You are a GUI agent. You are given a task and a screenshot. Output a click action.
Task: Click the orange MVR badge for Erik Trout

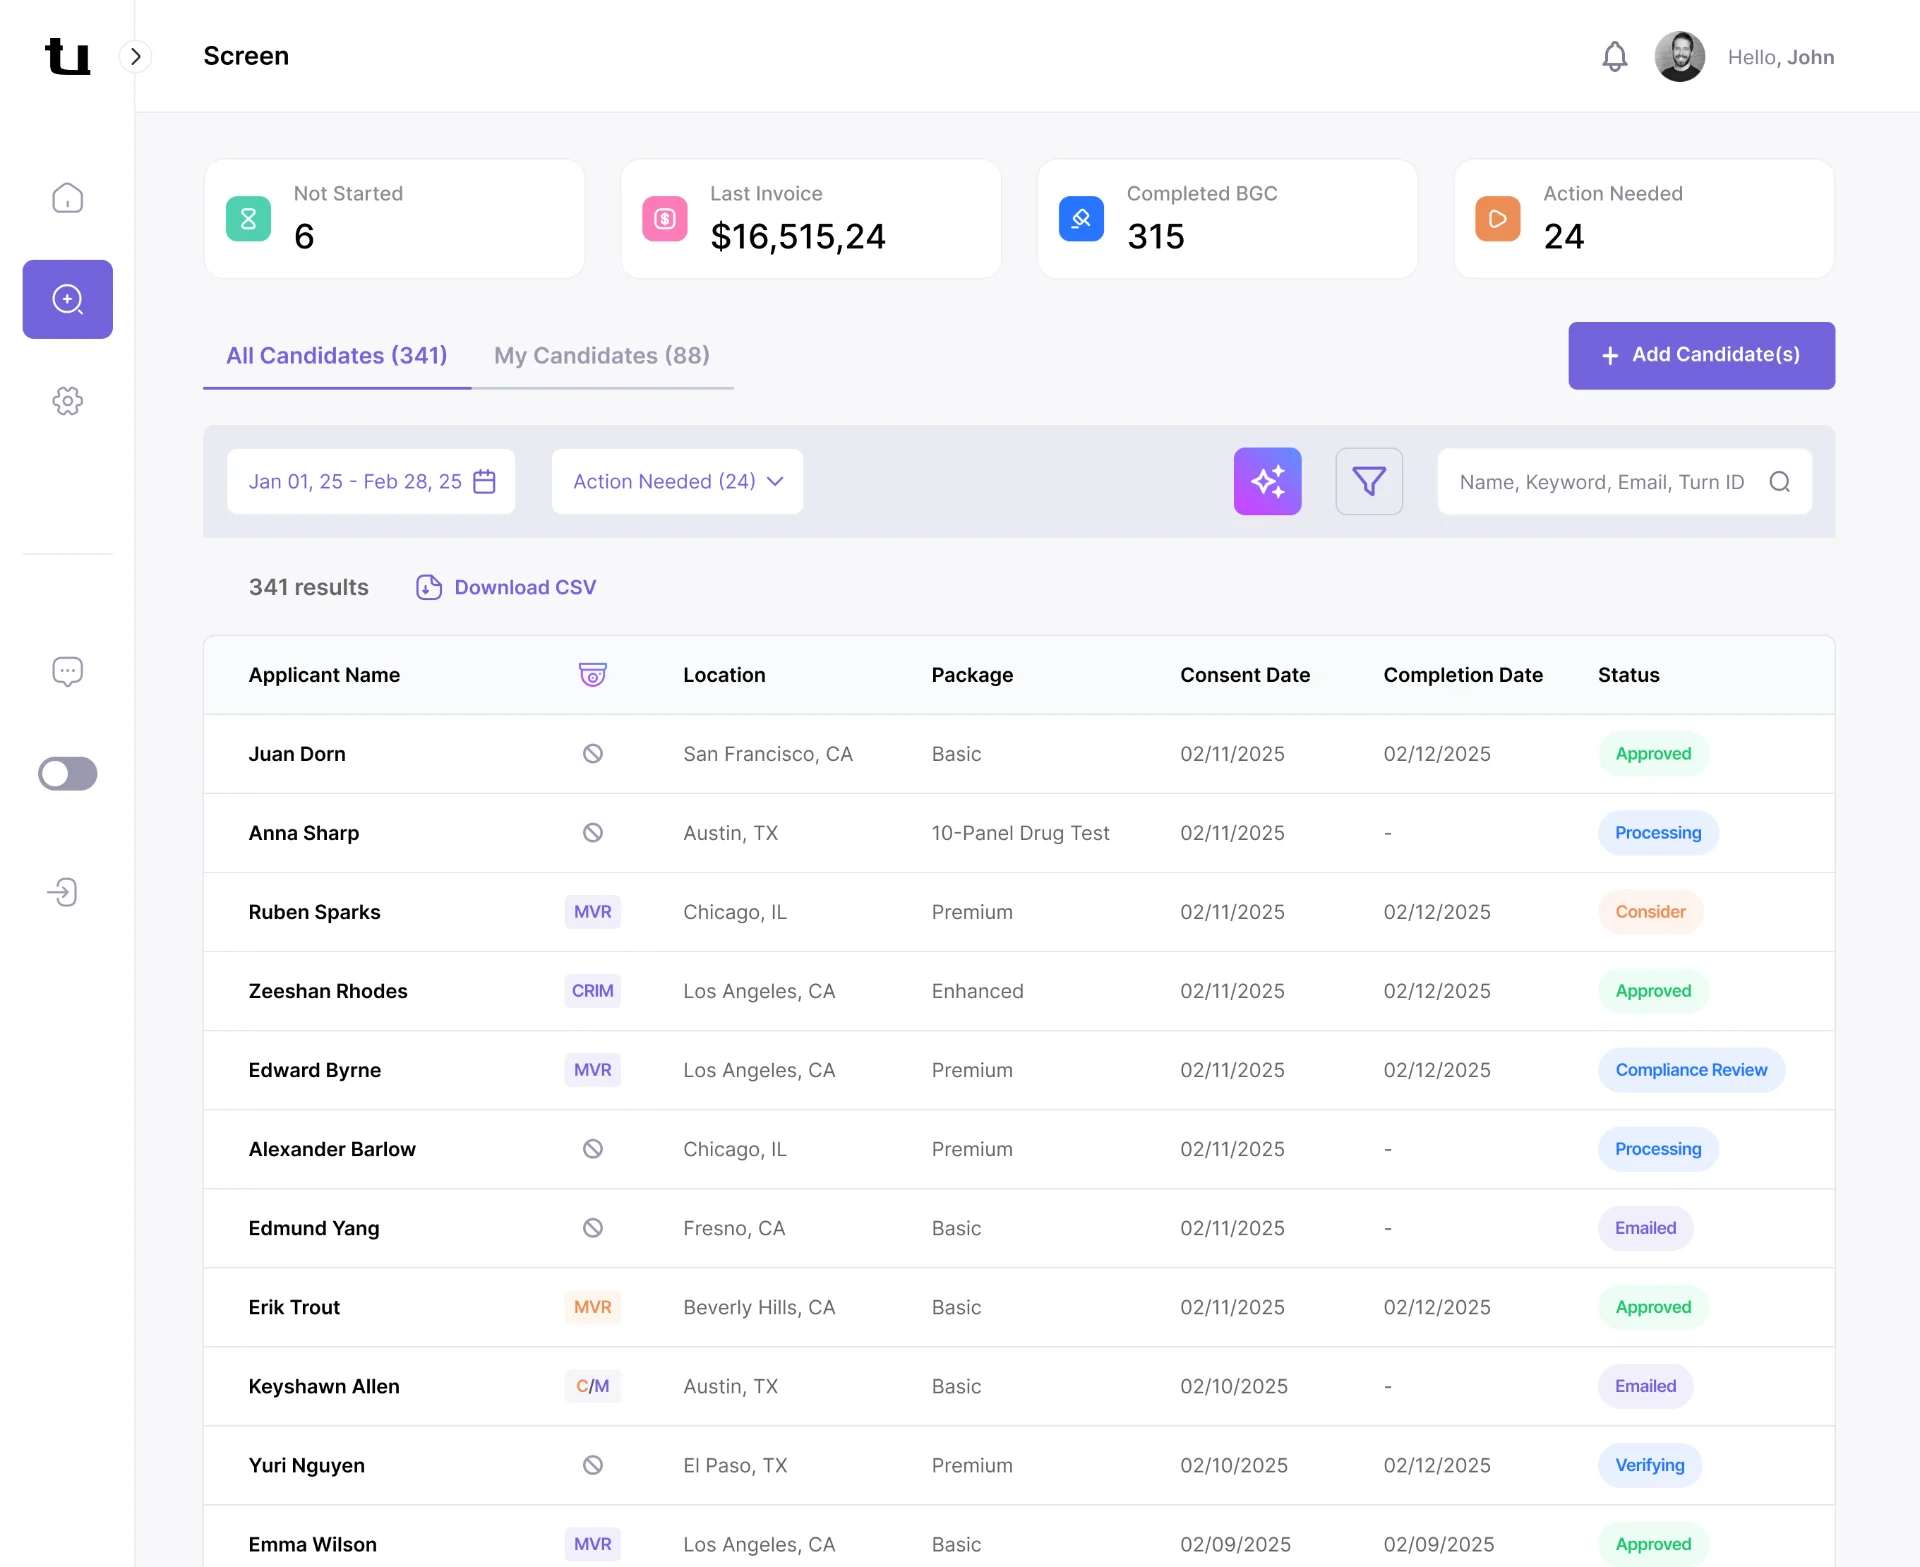(592, 1306)
